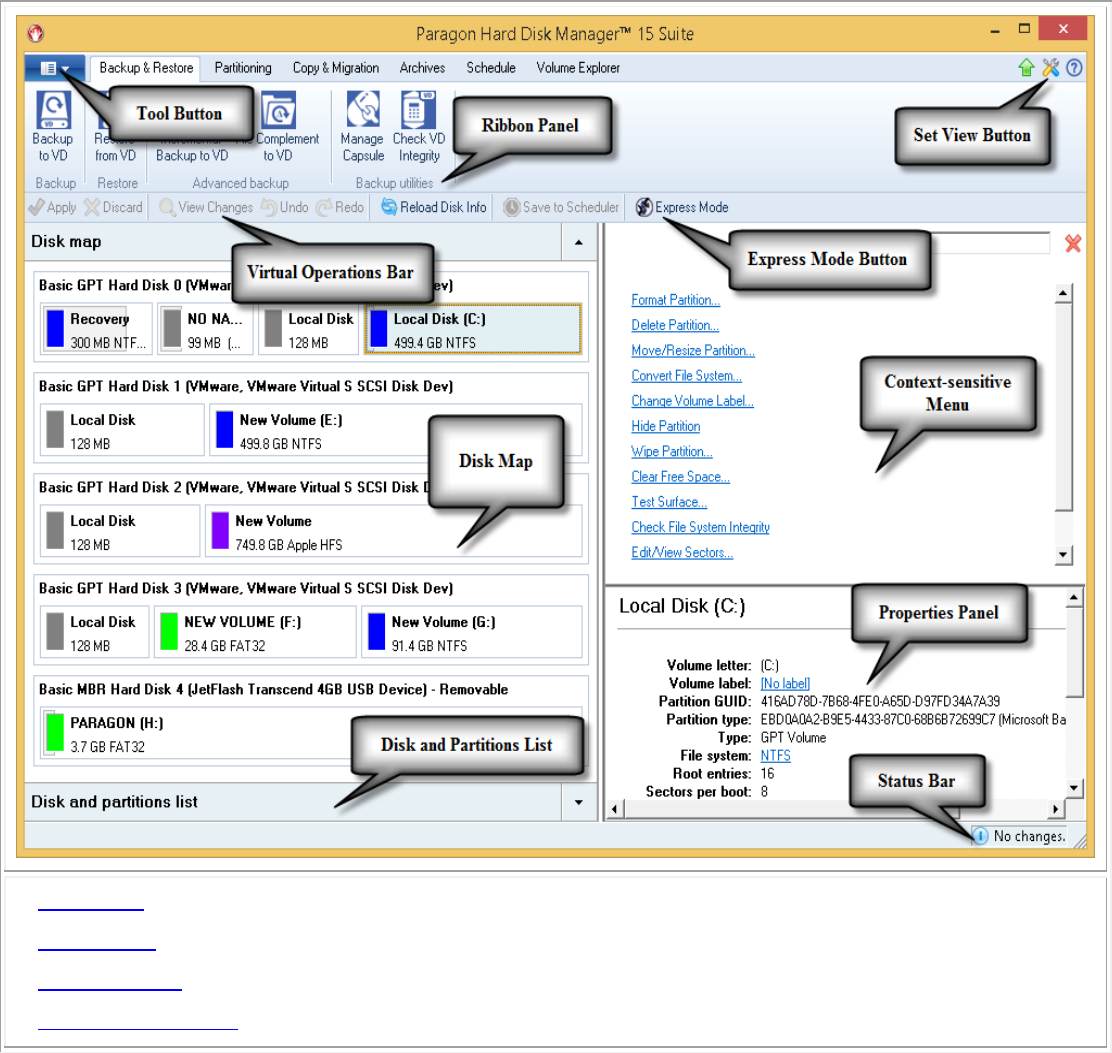The height and width of the screenshot is (1053, 1112).
Task: Click the Format Partition link
Action: point(675,300)
